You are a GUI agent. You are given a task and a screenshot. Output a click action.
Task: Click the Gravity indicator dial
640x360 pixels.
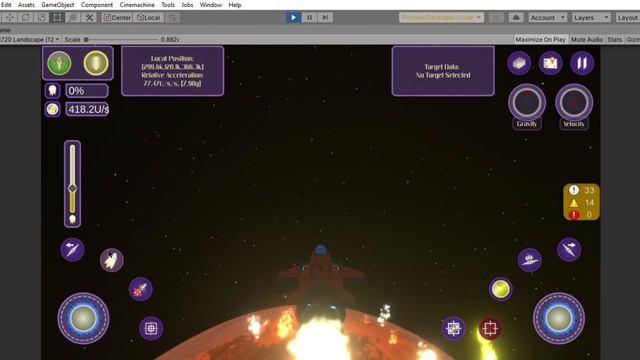[527, 102]
